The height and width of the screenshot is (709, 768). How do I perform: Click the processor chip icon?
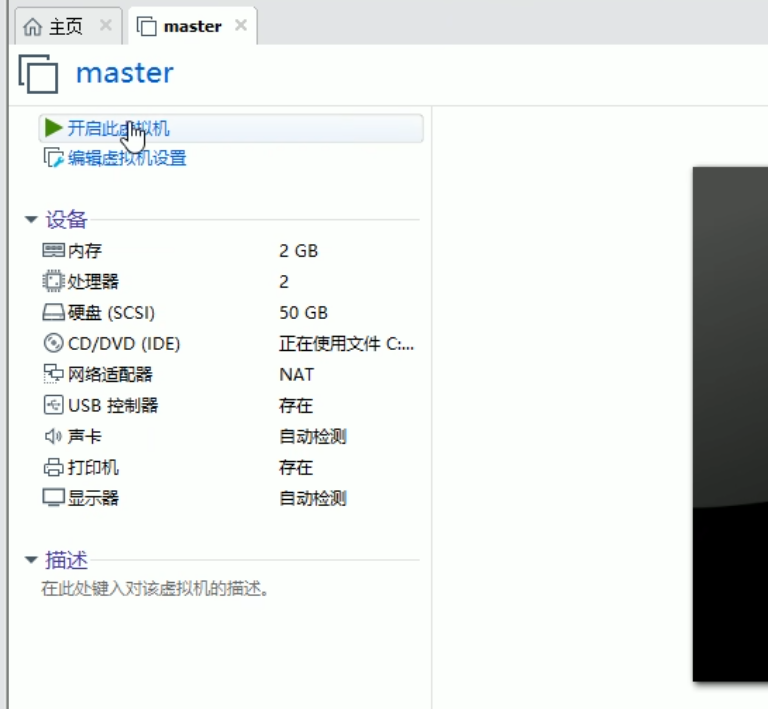[x=53, y=282]
